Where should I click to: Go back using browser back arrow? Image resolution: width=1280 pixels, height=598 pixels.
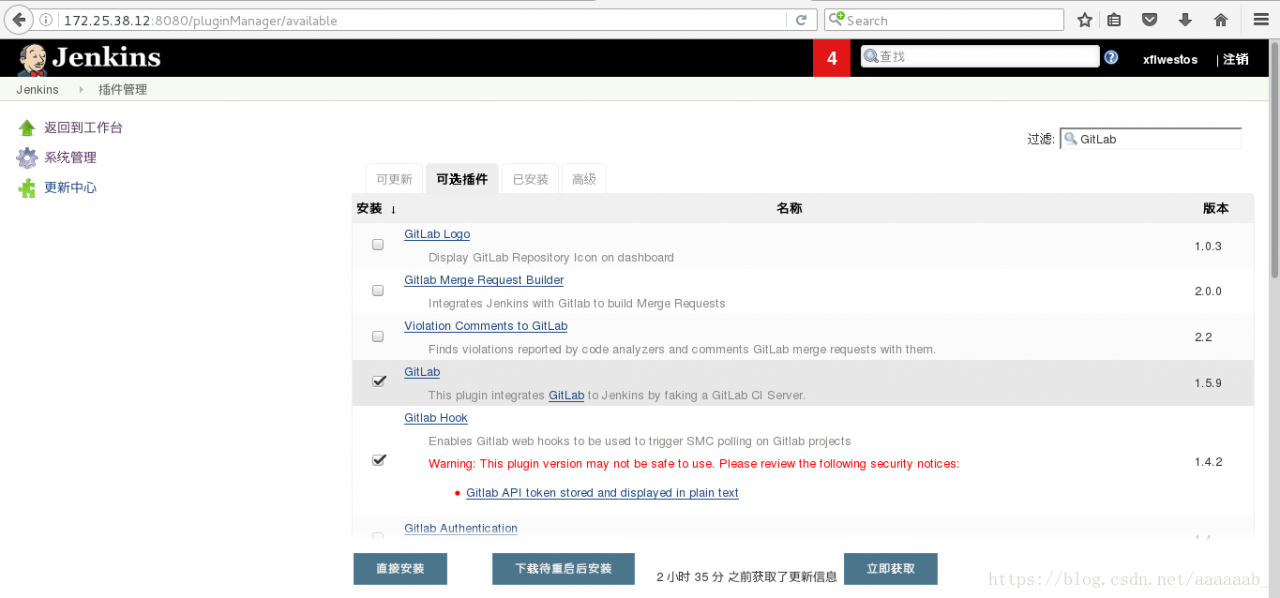tap(17, 20)
